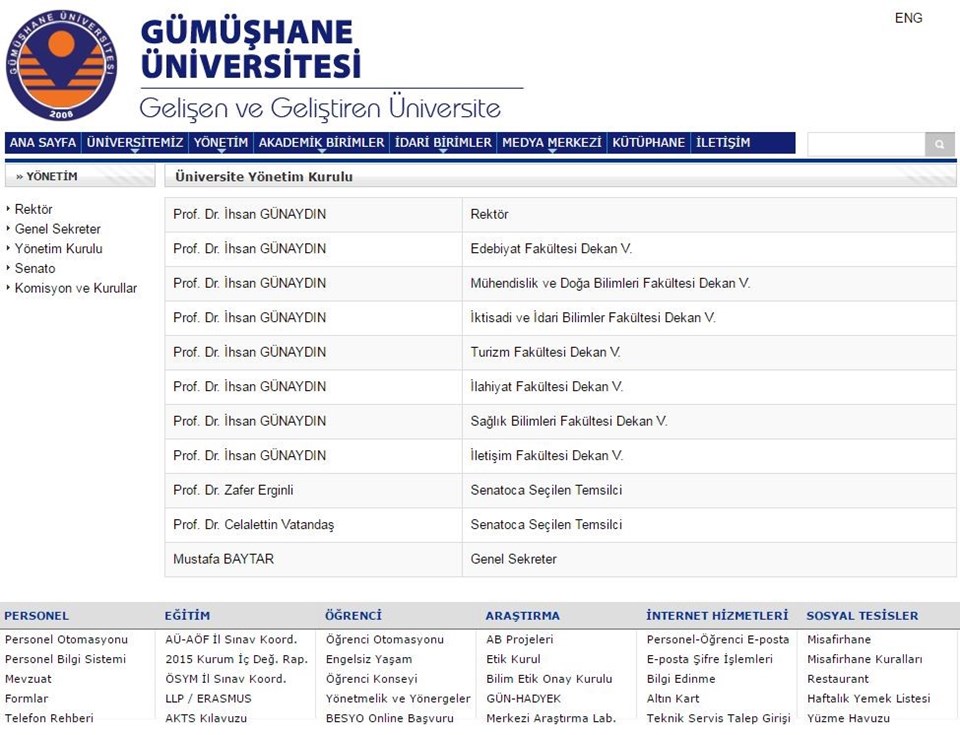Image resolution: width=960 pixels, height=735 pixels.
Task: Open Yüzme Havuzu link
Action: 849,718
